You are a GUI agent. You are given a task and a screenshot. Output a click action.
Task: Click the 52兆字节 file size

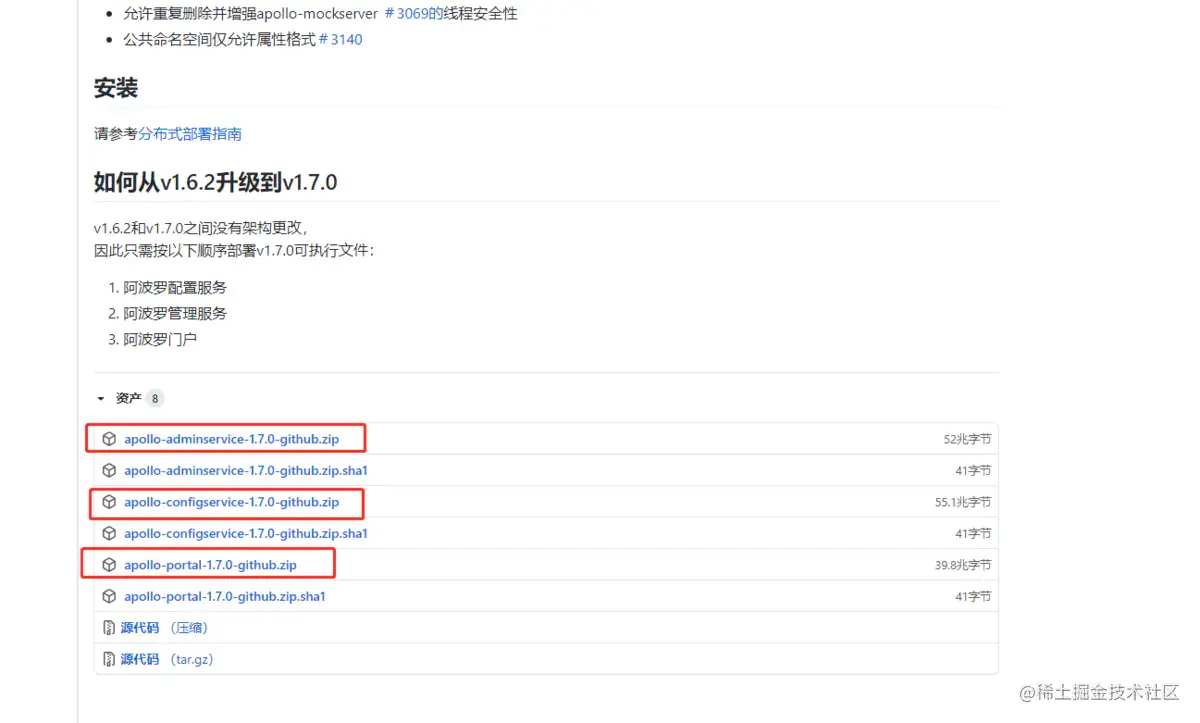pos(967,439)
